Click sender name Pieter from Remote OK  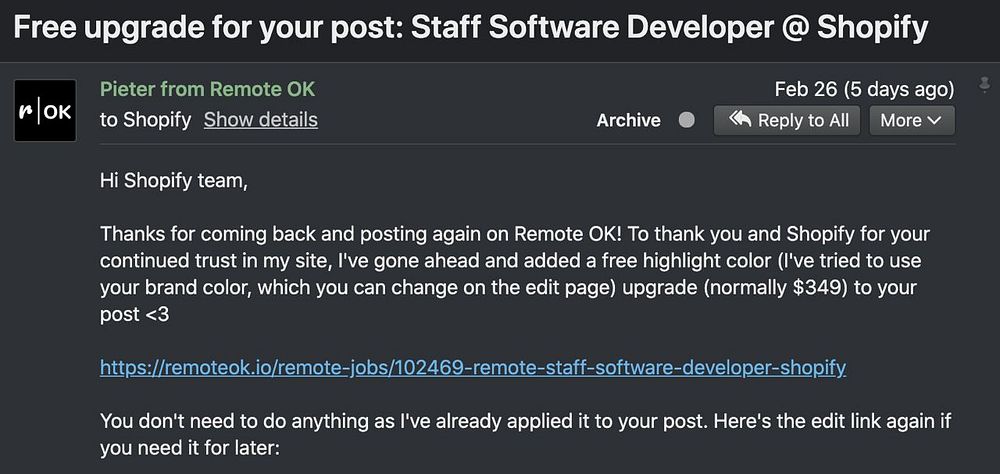(x=207, y=89)
